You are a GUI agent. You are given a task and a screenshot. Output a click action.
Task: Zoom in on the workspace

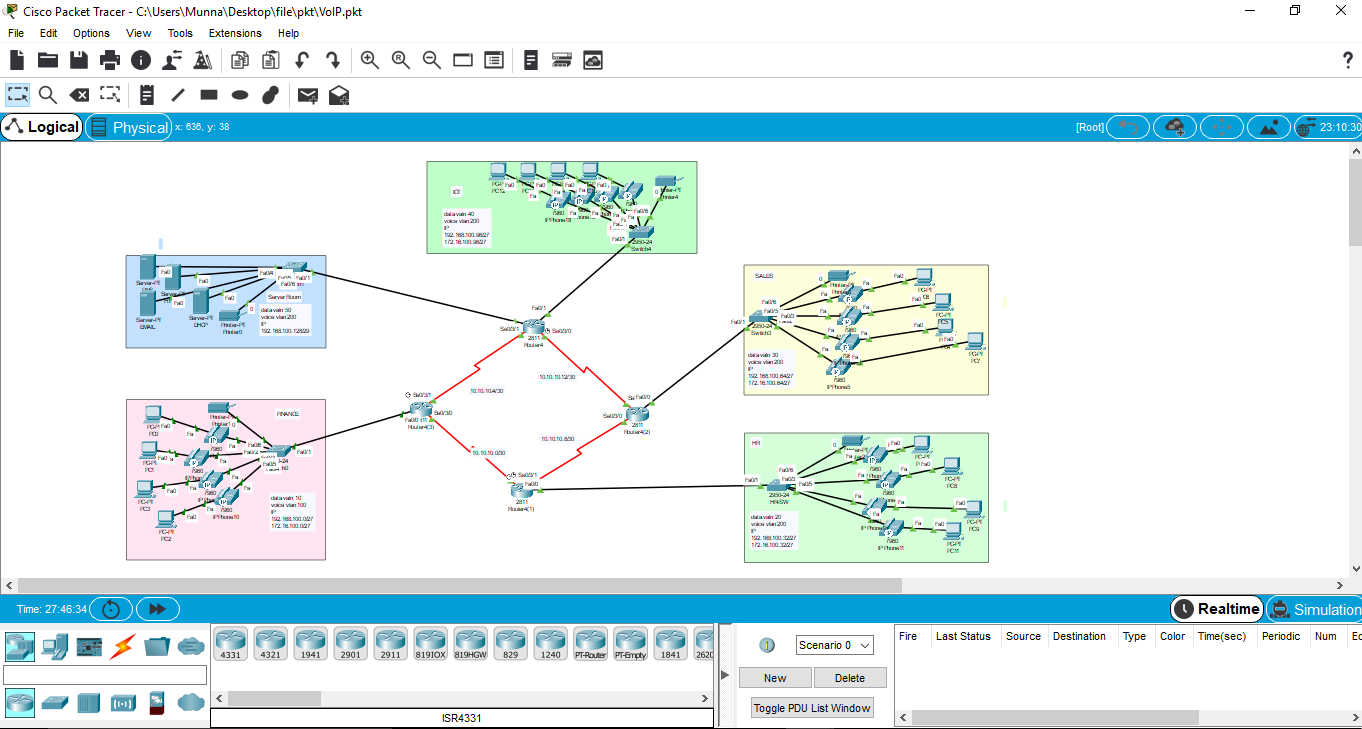click(370, 60)
